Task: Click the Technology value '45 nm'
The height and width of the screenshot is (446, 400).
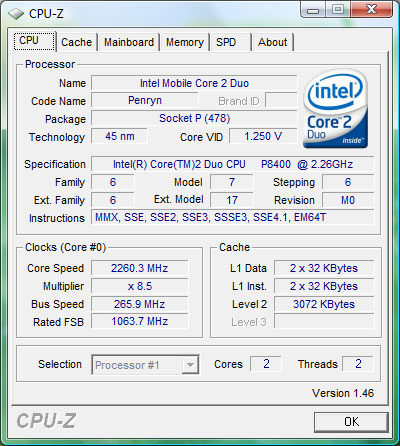Action: point(119,136)
